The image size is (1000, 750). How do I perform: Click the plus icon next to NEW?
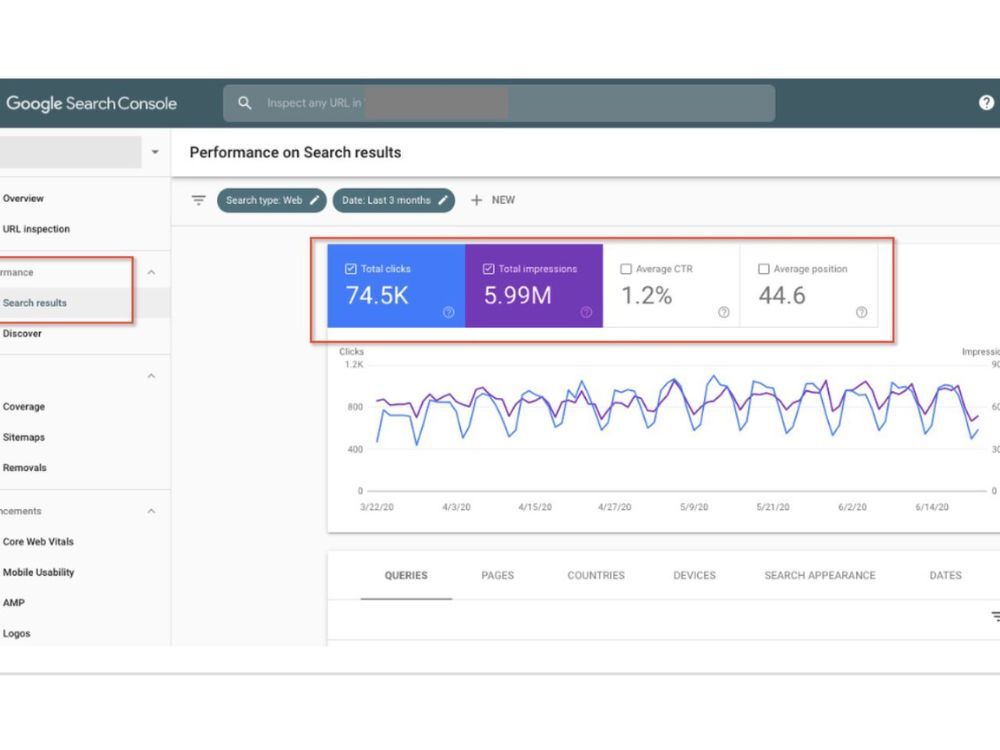pos(476,200)
